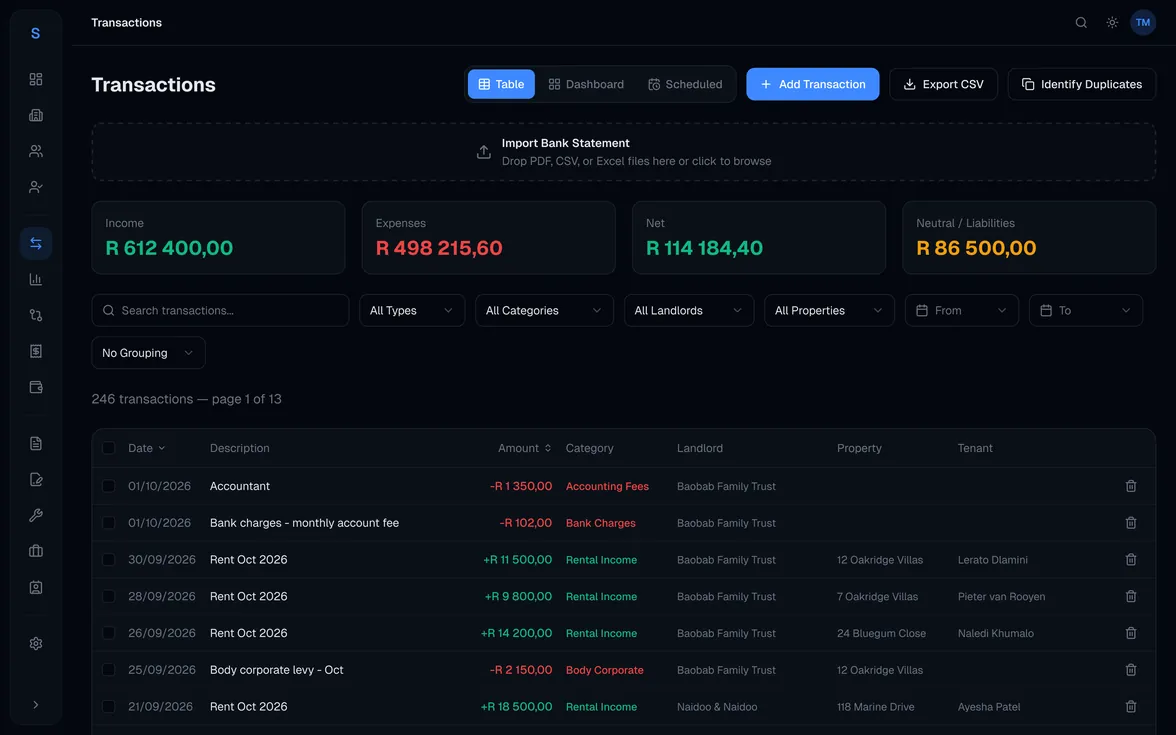The image size is (1176, 735).
Task: Click the S logo in sidebar
Action: [x=35, y=34]
